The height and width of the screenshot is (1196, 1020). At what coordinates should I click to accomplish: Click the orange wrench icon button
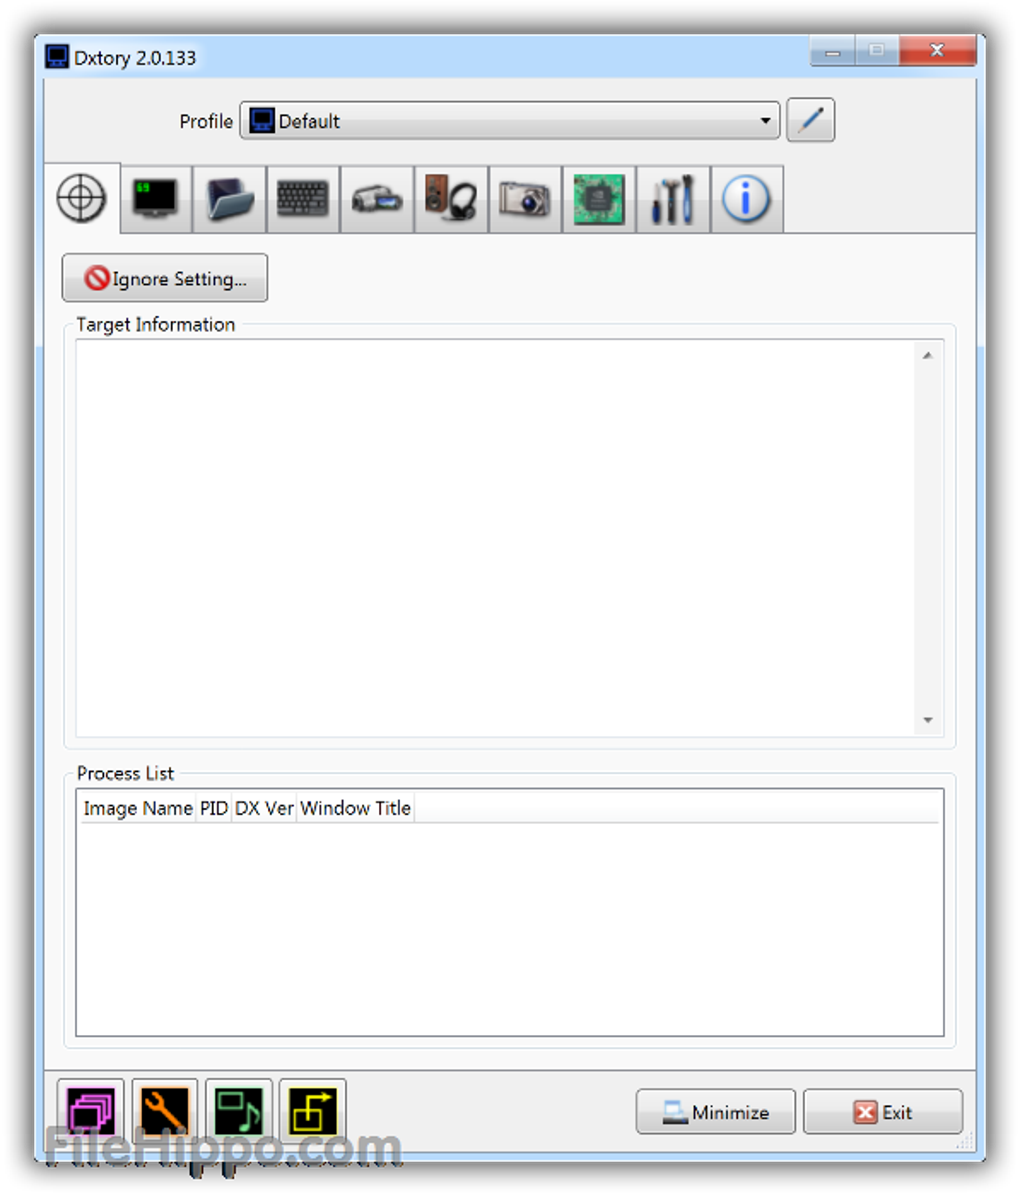point(165,1111)
